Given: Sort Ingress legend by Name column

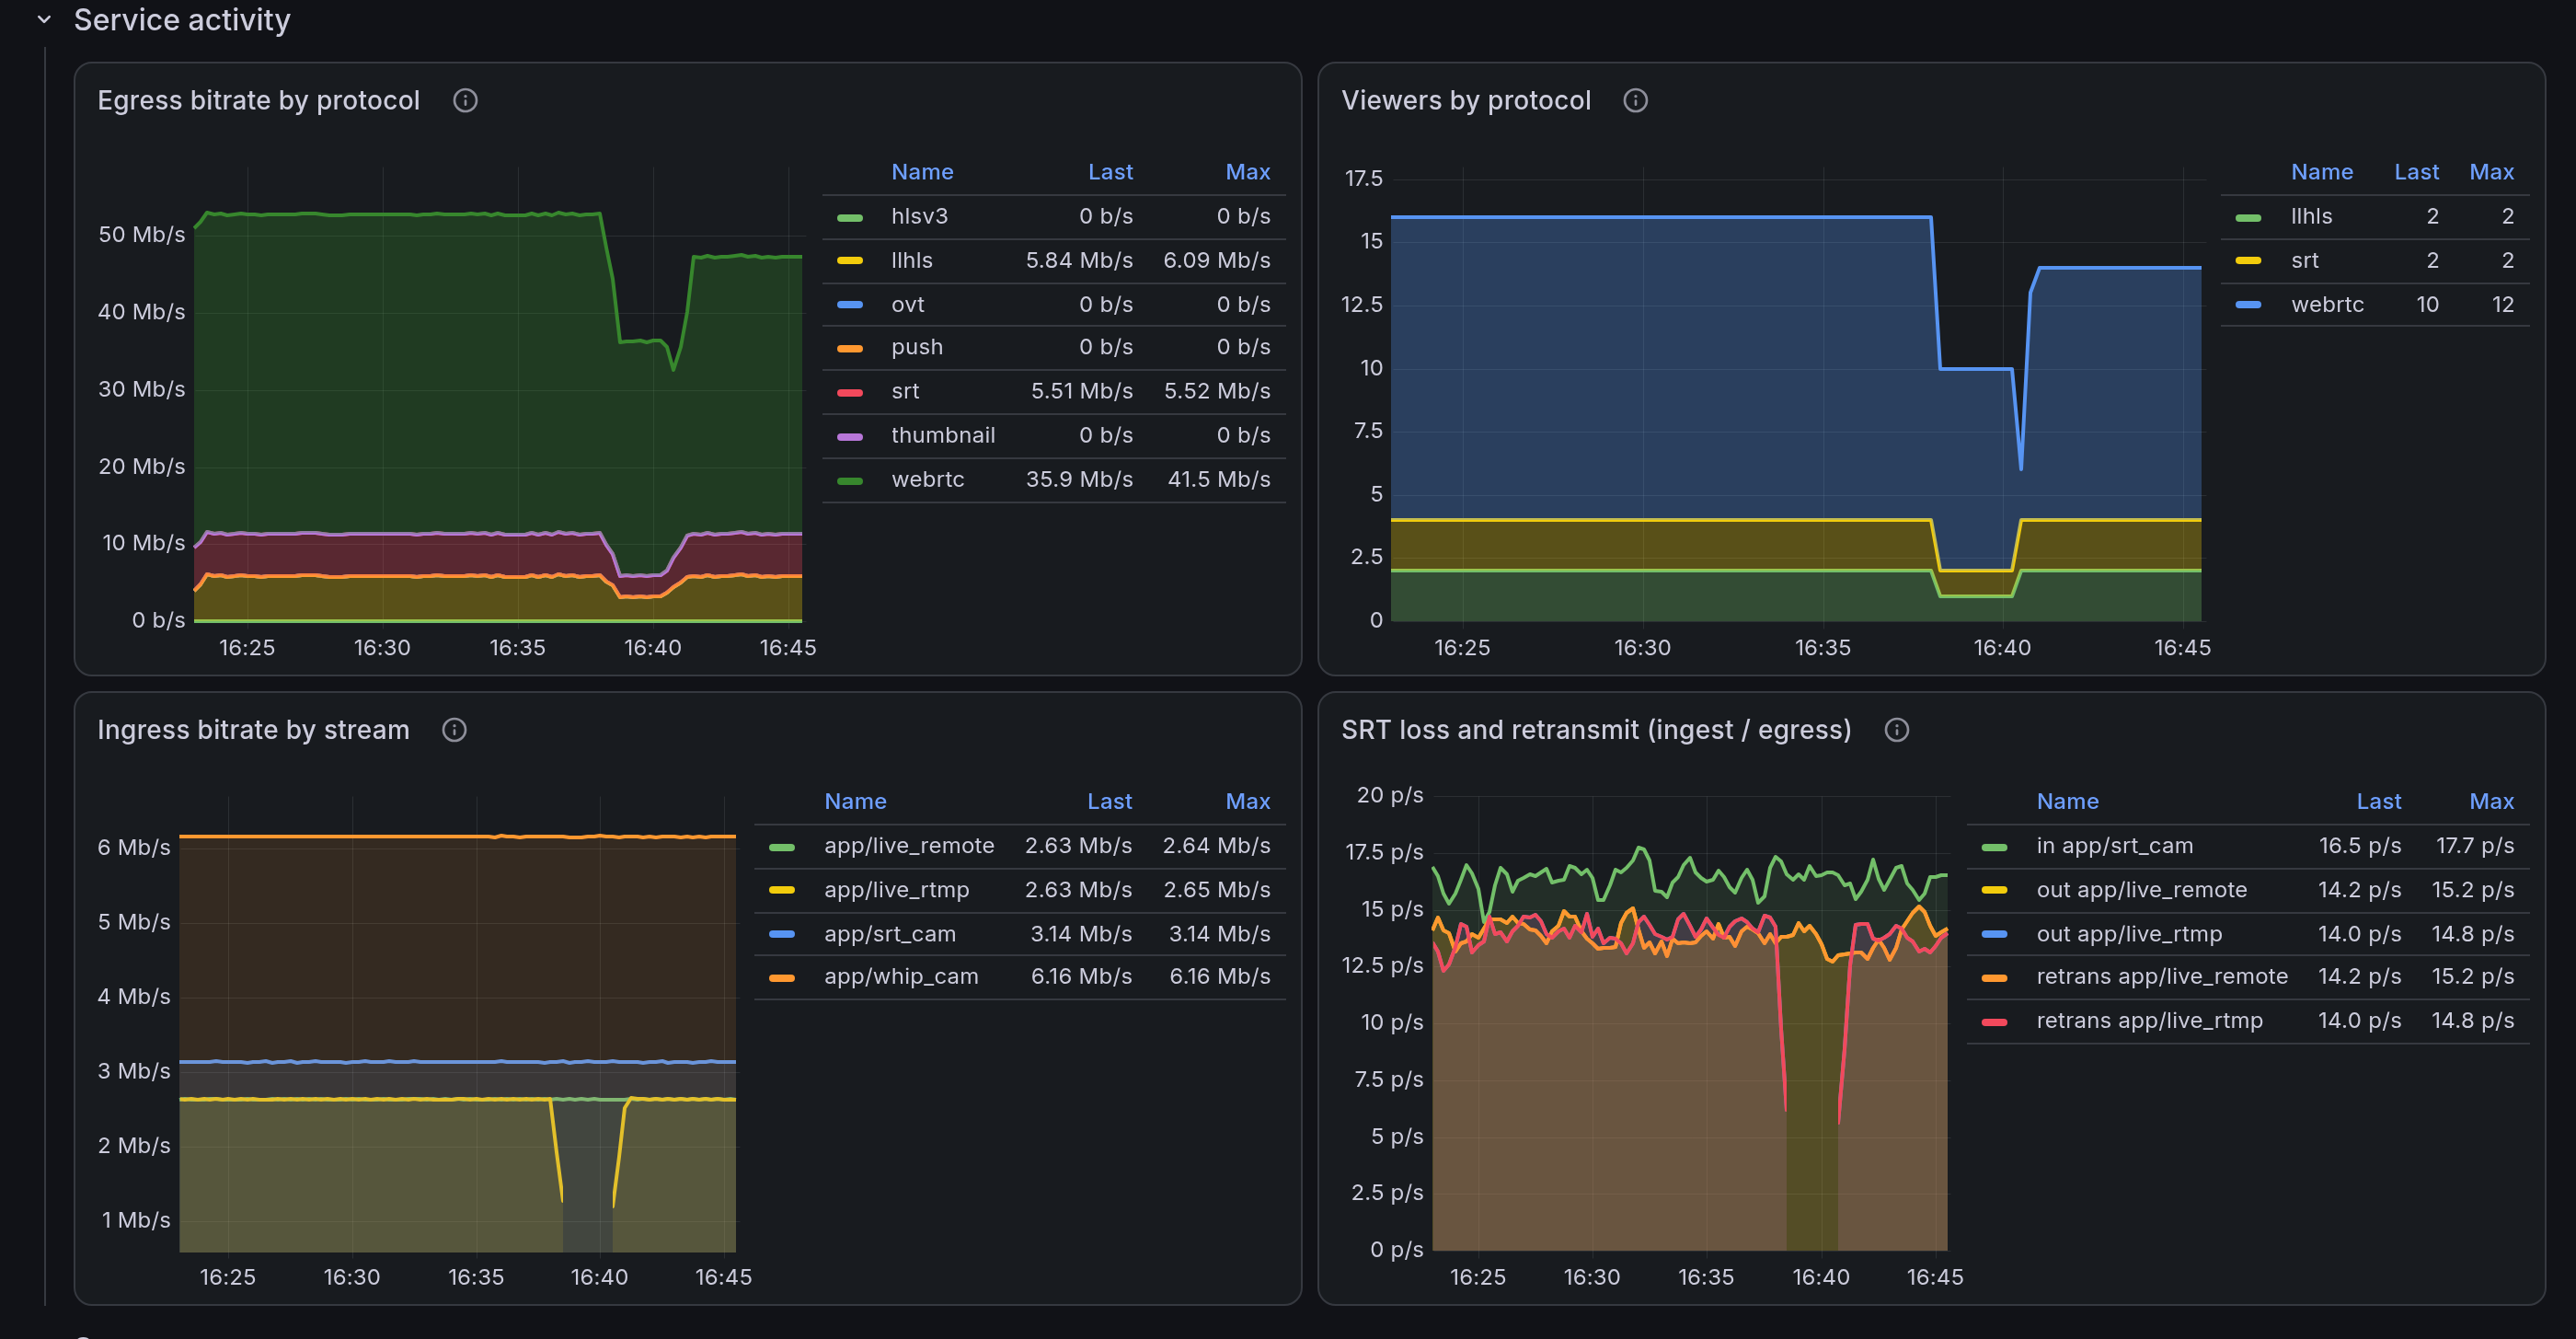Looking at the screenshot, I should coord(855,801).
